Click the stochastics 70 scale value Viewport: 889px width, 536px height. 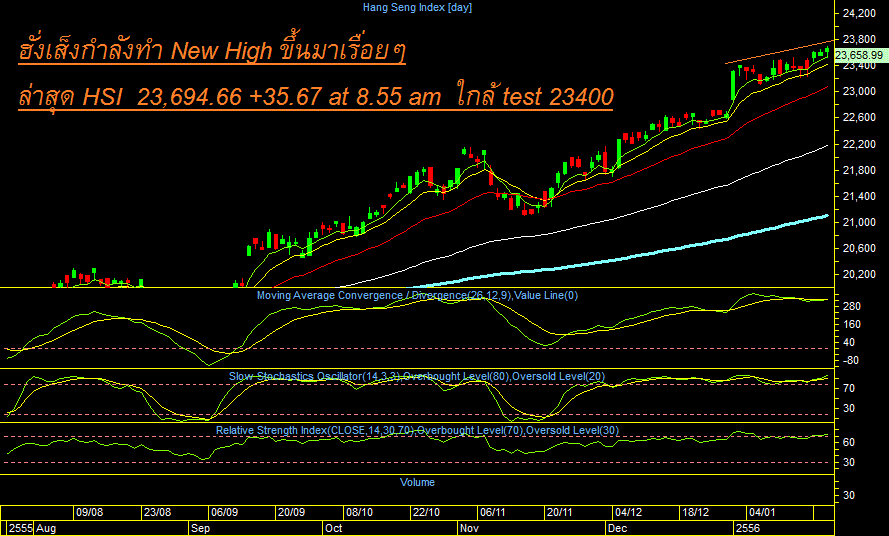click(849, 389)
